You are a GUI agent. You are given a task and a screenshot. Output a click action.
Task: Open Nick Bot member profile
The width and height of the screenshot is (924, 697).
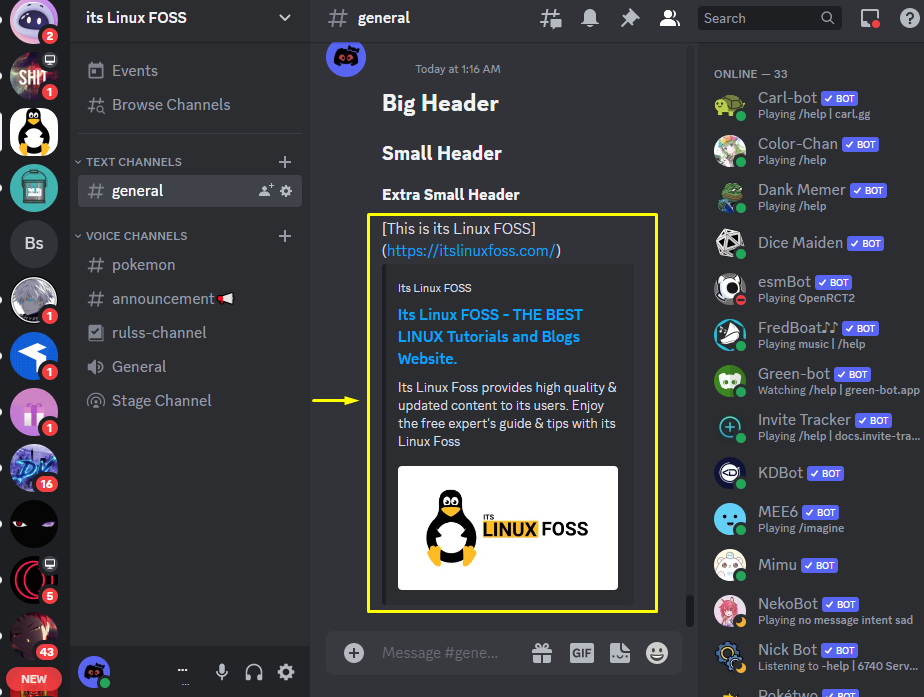pyautogui.click(x=812, y=656)
